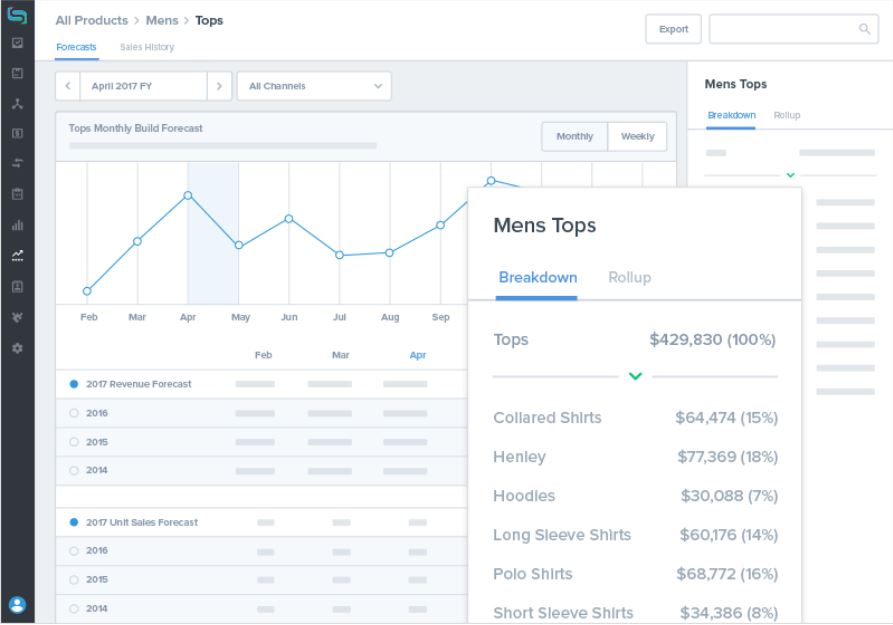
Task: Click the Hoodies breakdown row
Action: point(635,496)
